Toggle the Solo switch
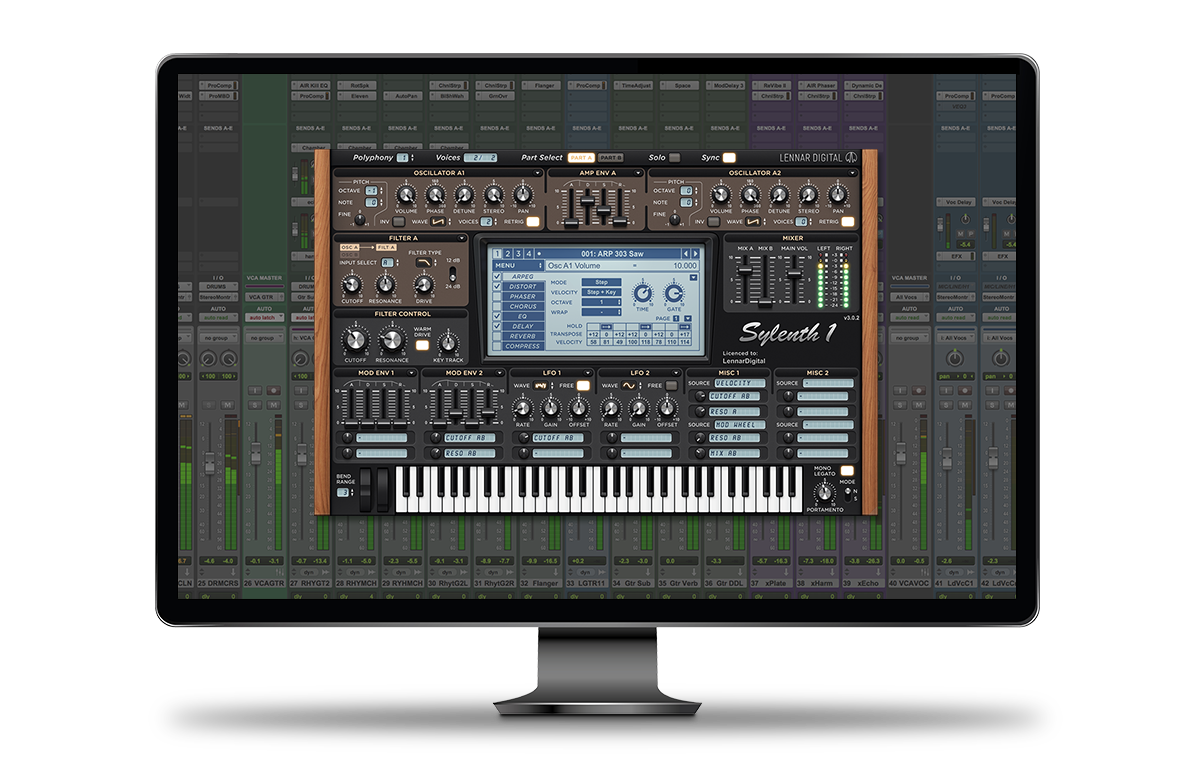 (x=674, y=158)
